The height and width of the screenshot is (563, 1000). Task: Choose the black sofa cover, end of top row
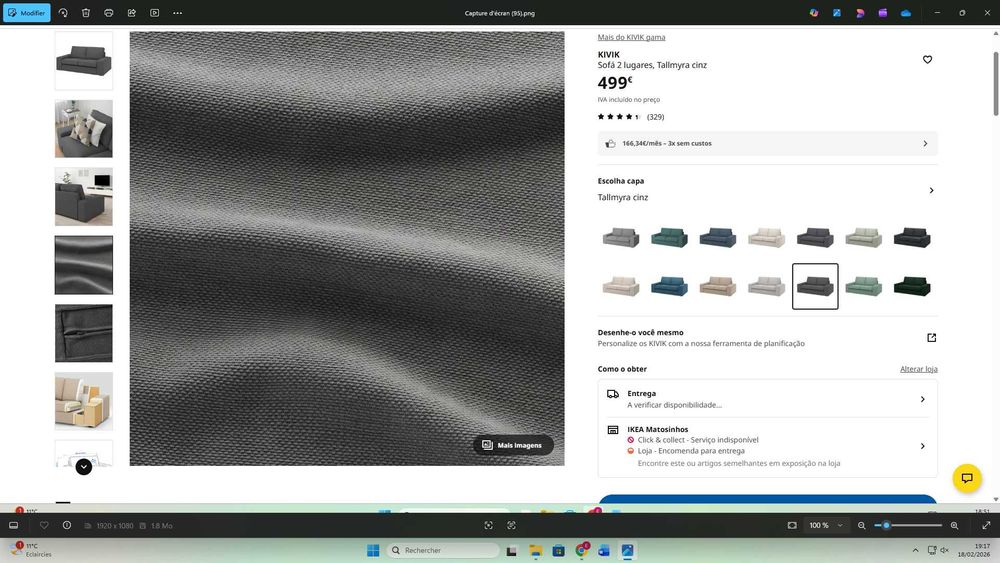pyautogui.click(x=912, y=238)
